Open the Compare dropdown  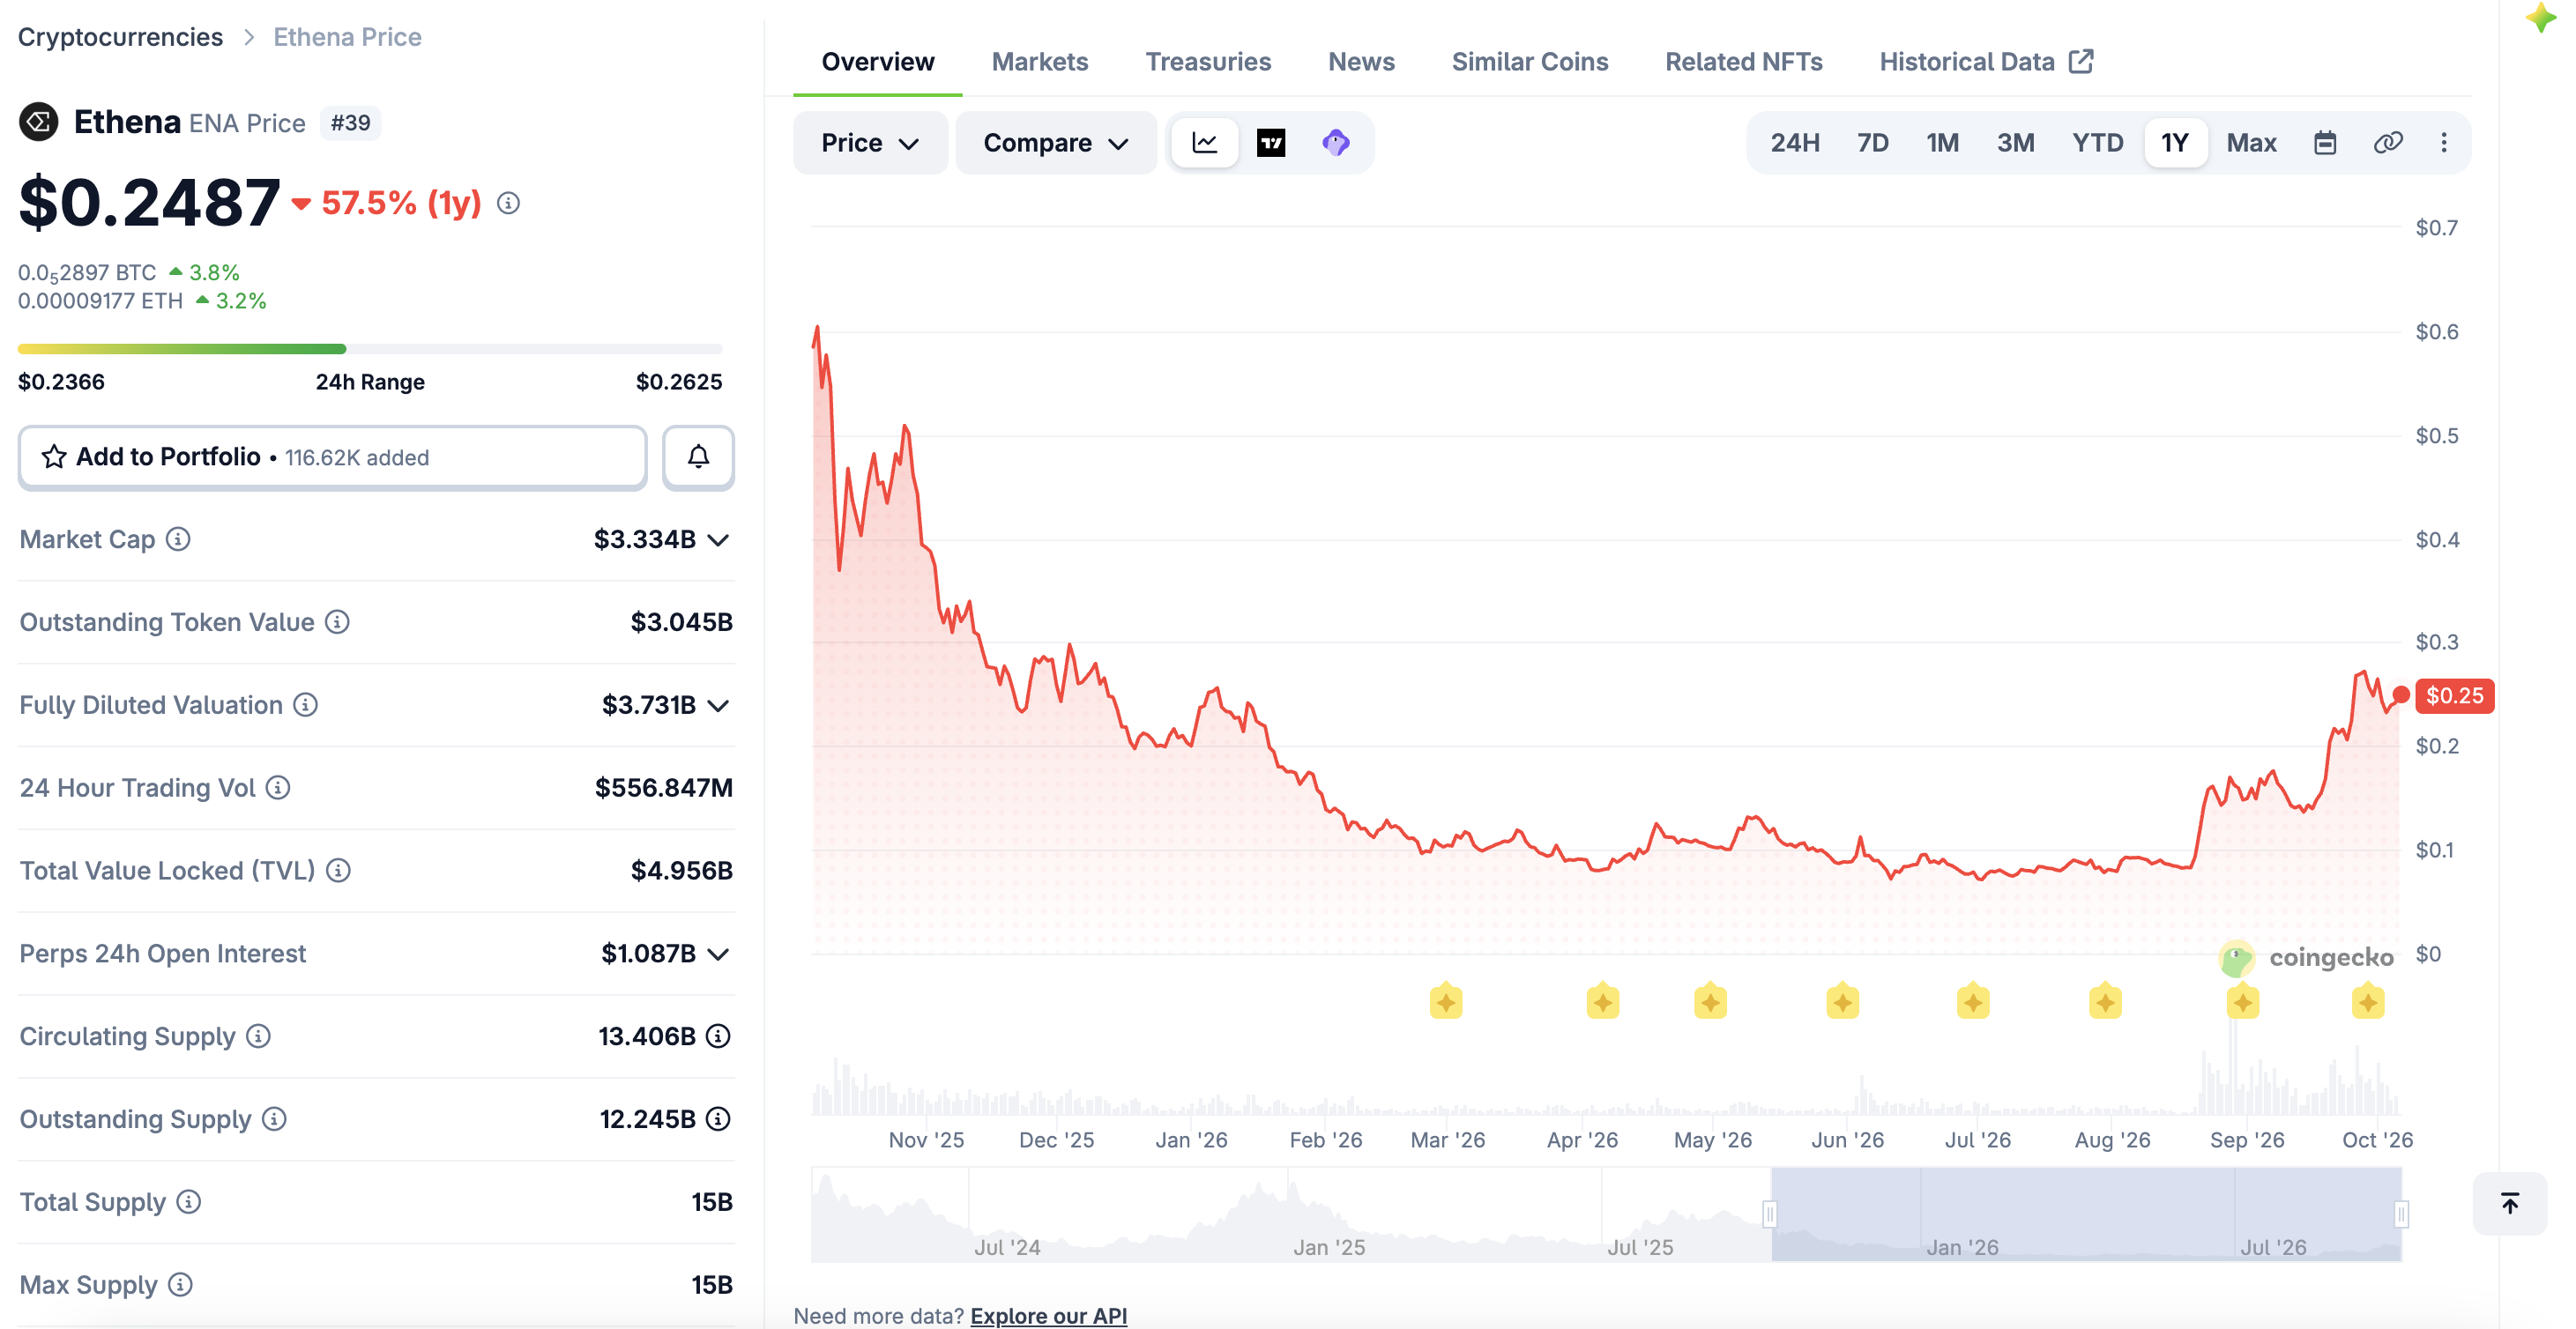[x=1056, y=143]
